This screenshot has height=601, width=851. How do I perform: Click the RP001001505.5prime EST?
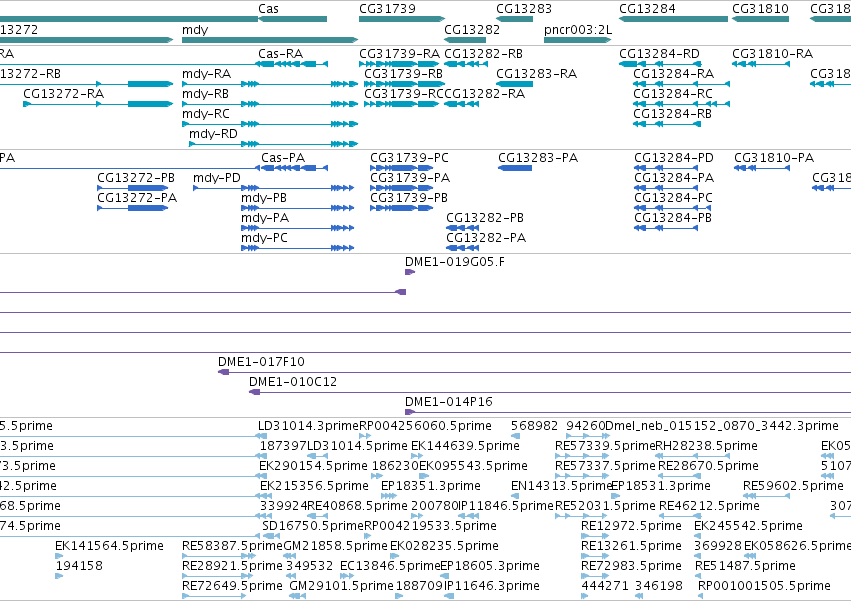point(702,596)
